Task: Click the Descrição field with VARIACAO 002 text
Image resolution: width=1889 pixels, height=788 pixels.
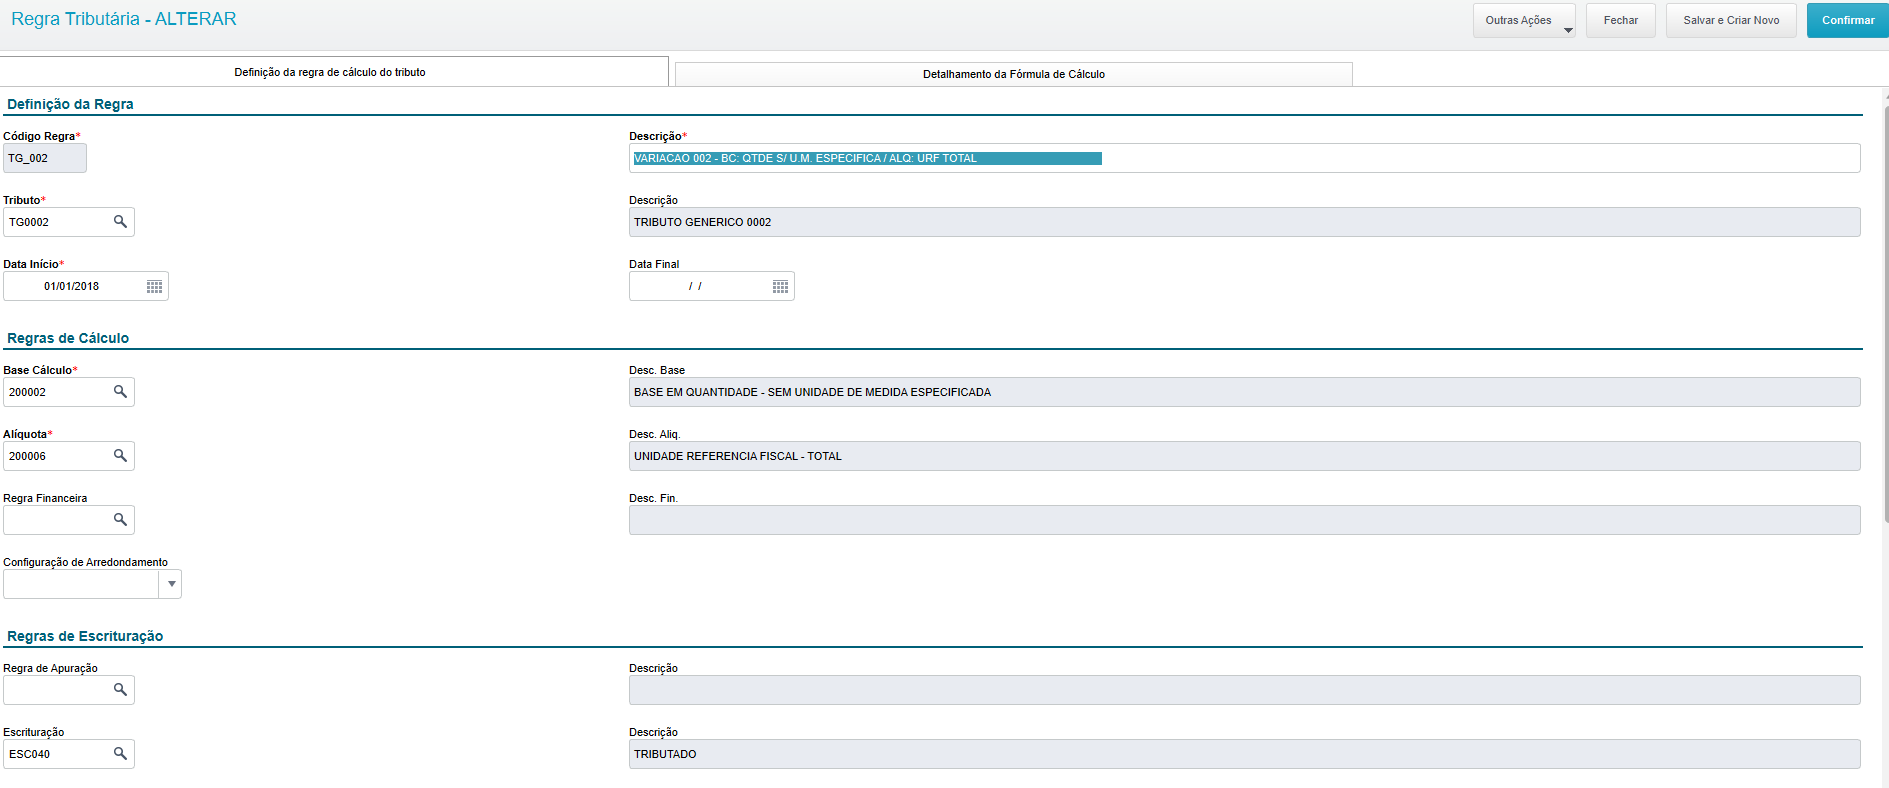Action: point(1244,158)
